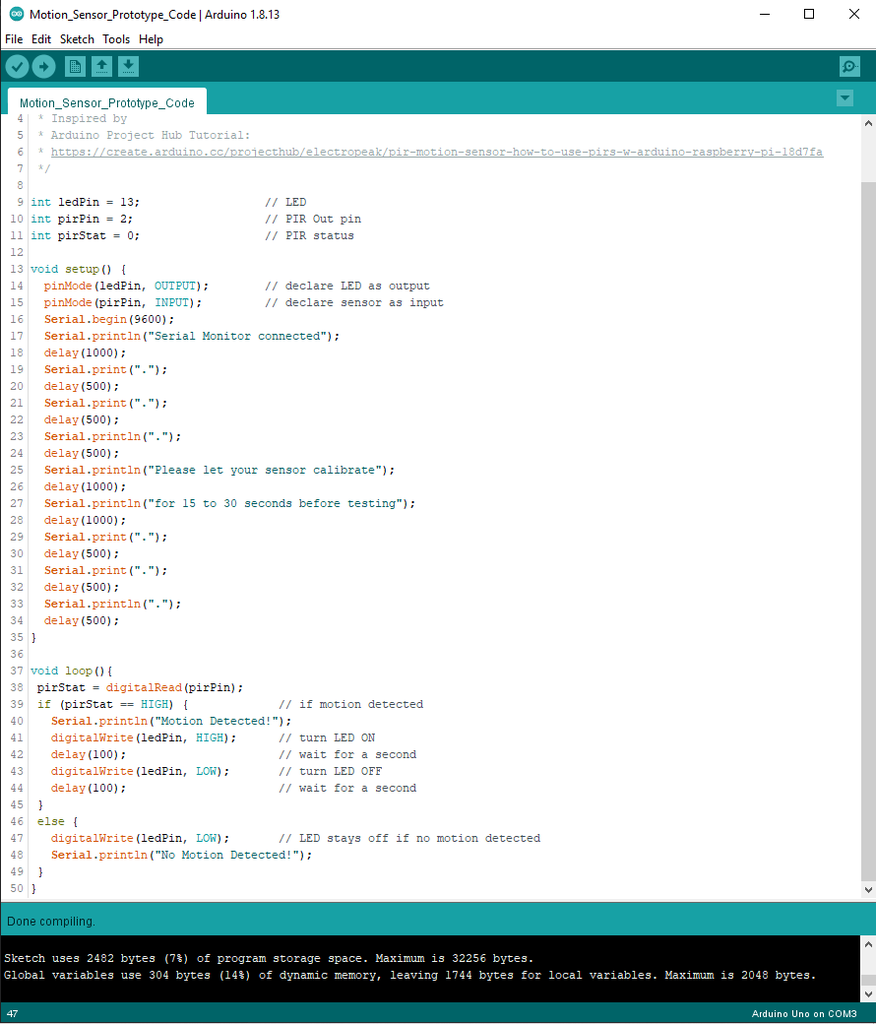This screenshot has height=1024, width=876.
Task: Open the File menu
Action: tap(14, 39)
